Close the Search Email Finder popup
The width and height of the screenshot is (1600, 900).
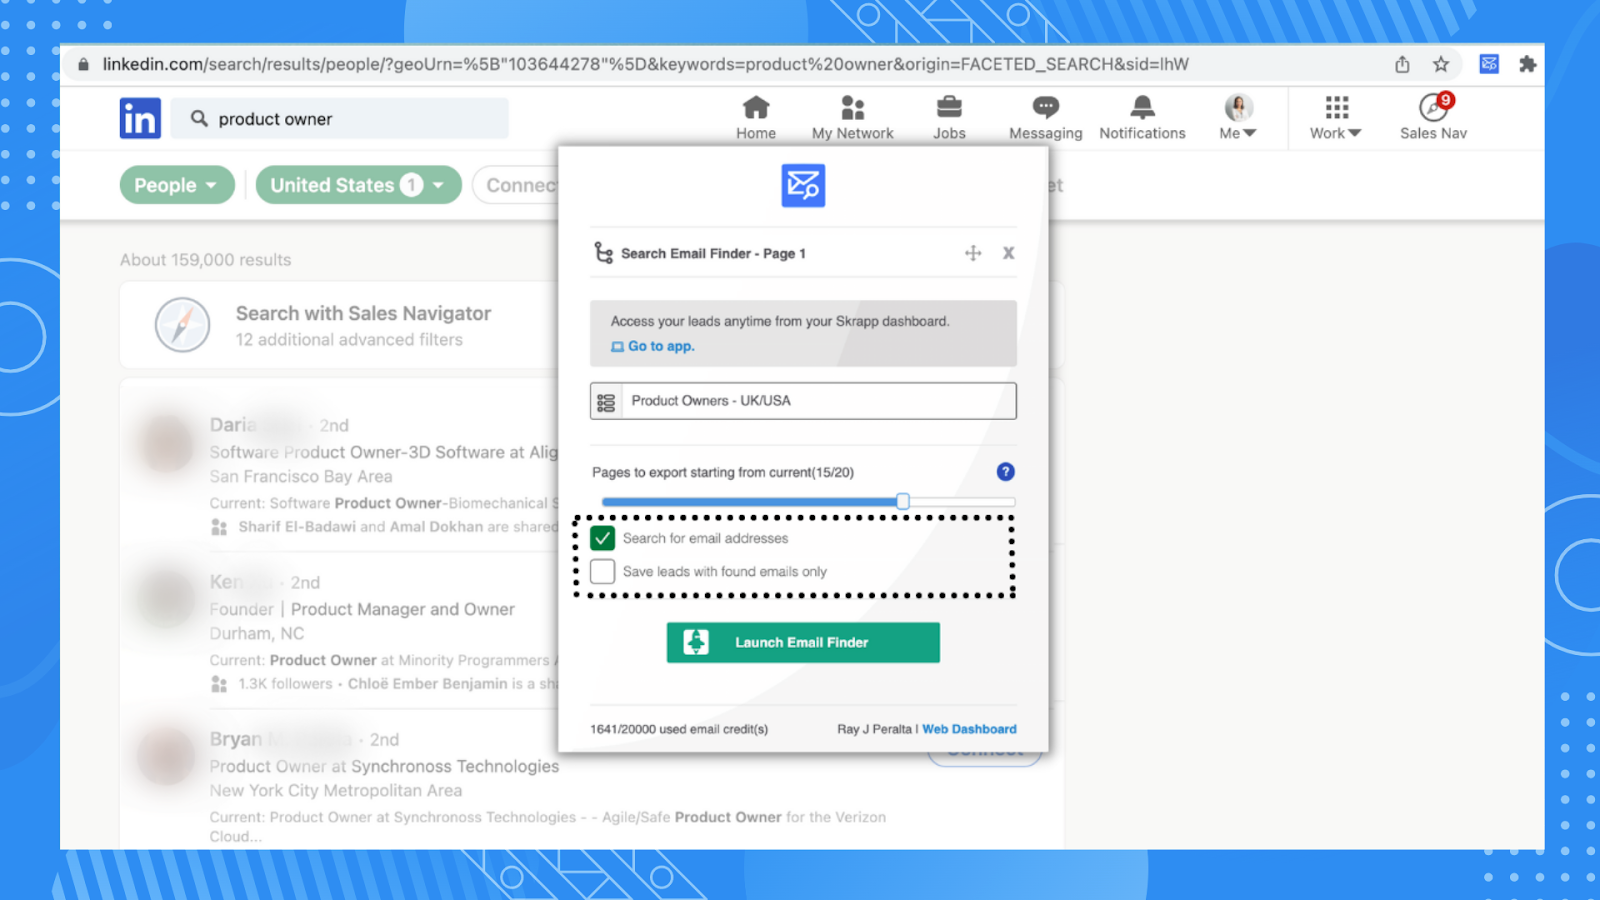(1009, 253)
